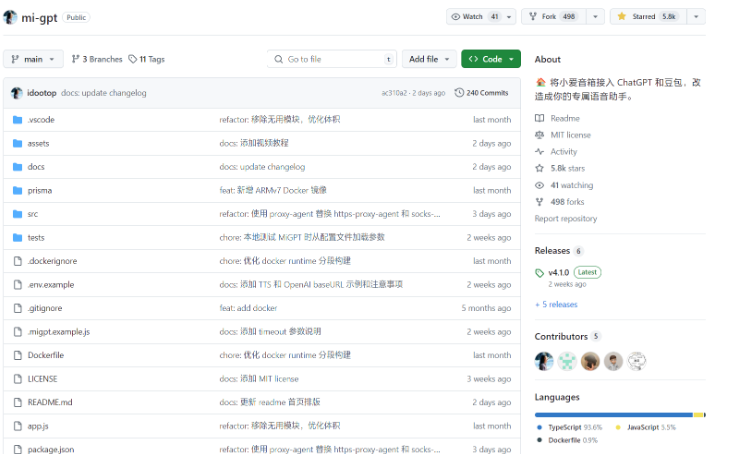756x454 pixels.
Task: Click the fork icon beside 498 forks
Action: pos(540,202)
